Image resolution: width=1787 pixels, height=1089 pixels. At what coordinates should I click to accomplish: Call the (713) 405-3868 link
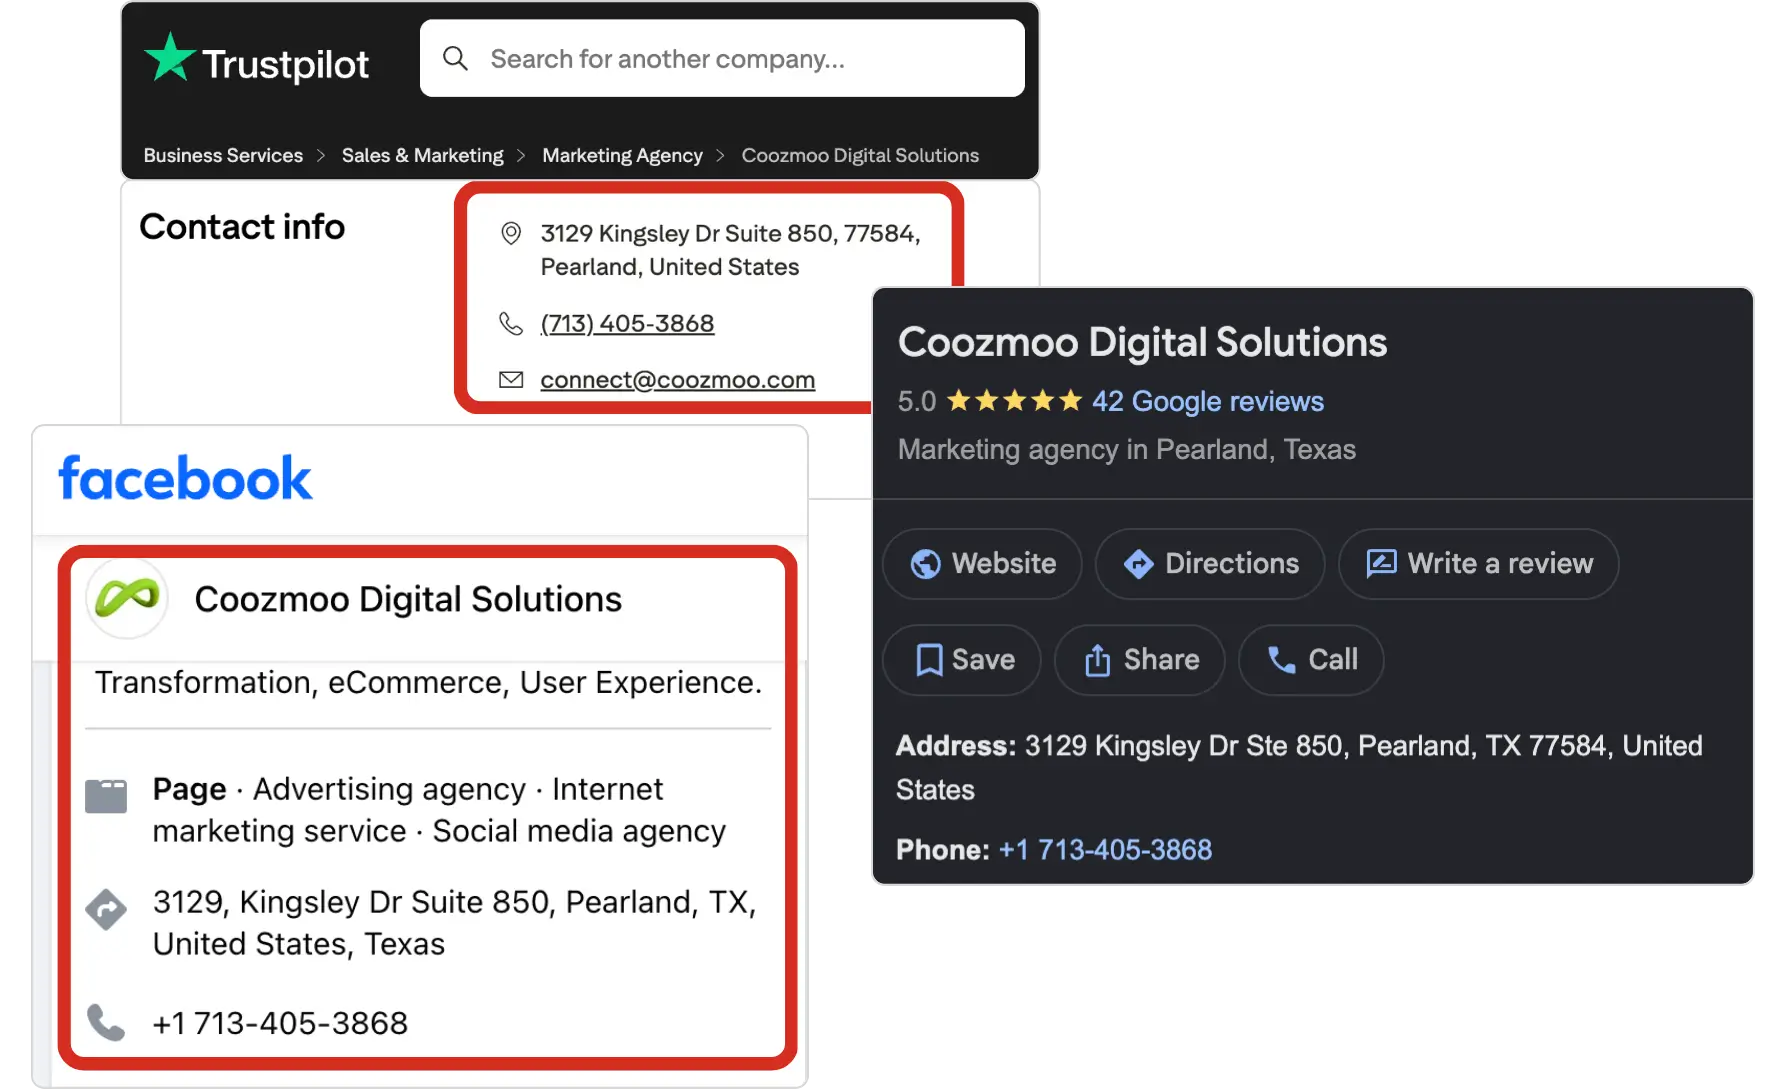[x=627, y=323]
